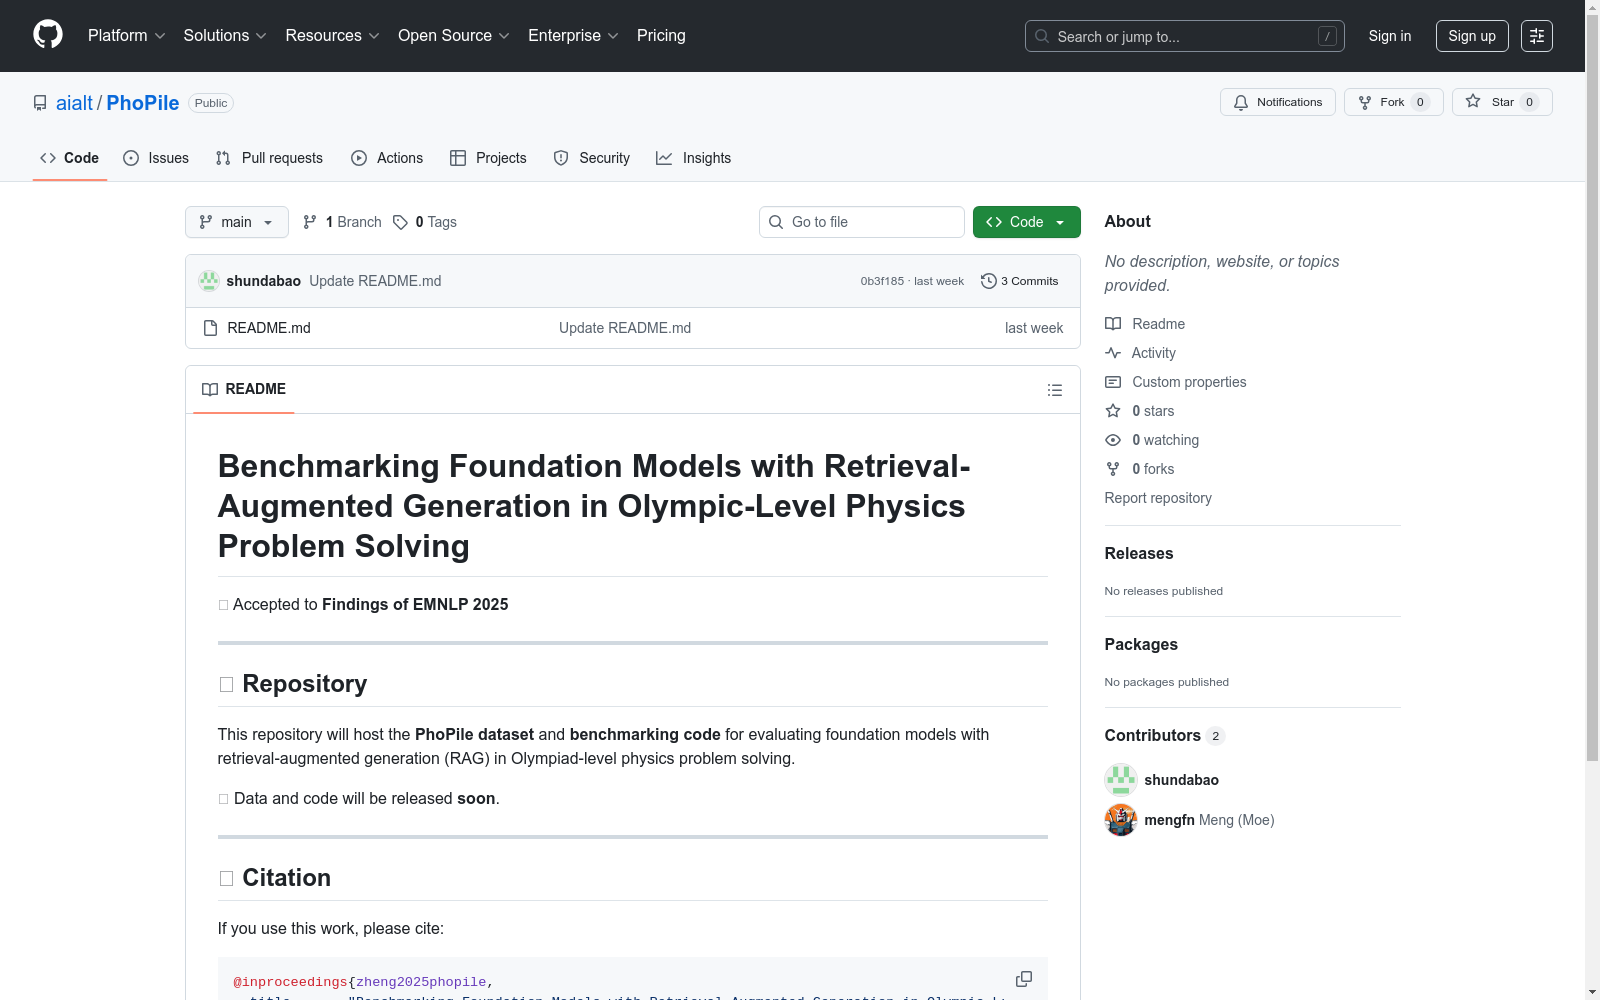Open mengfn's contributor avatar
The width and height of the screenshot is (1600, 1000).
[x=1121, y=820]
